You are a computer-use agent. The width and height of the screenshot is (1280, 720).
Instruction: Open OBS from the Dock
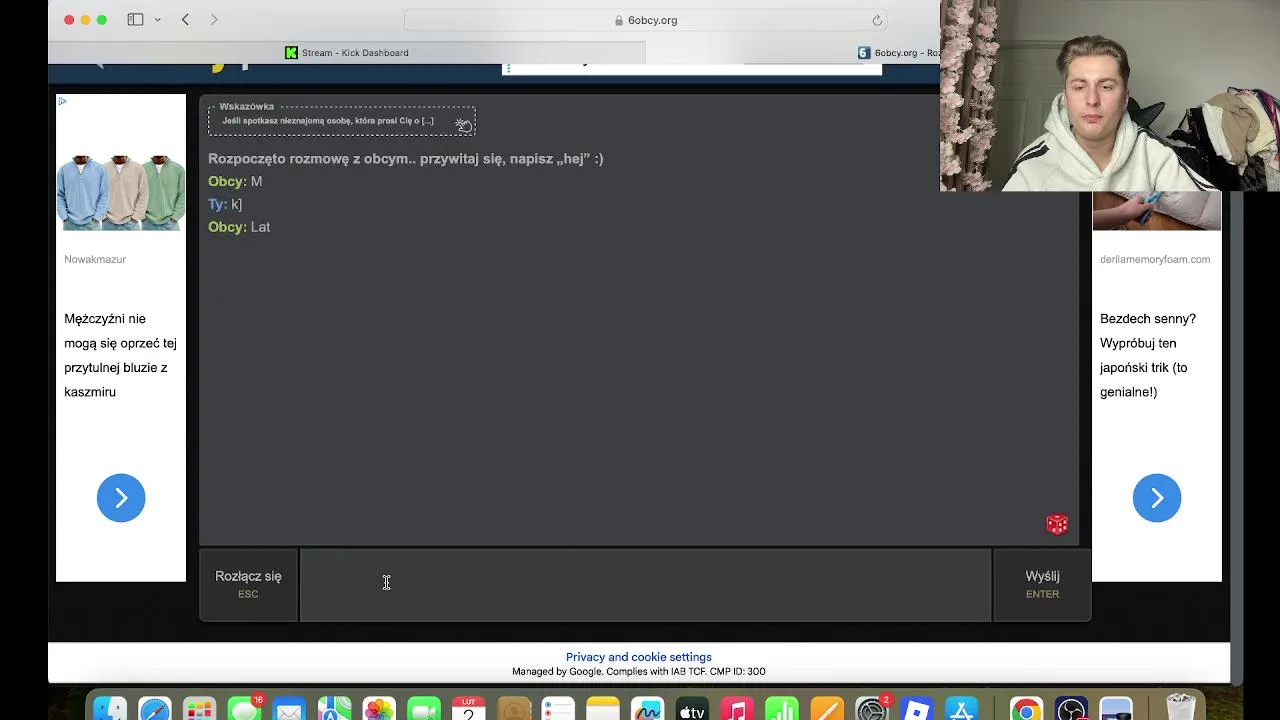point(1071,709)
